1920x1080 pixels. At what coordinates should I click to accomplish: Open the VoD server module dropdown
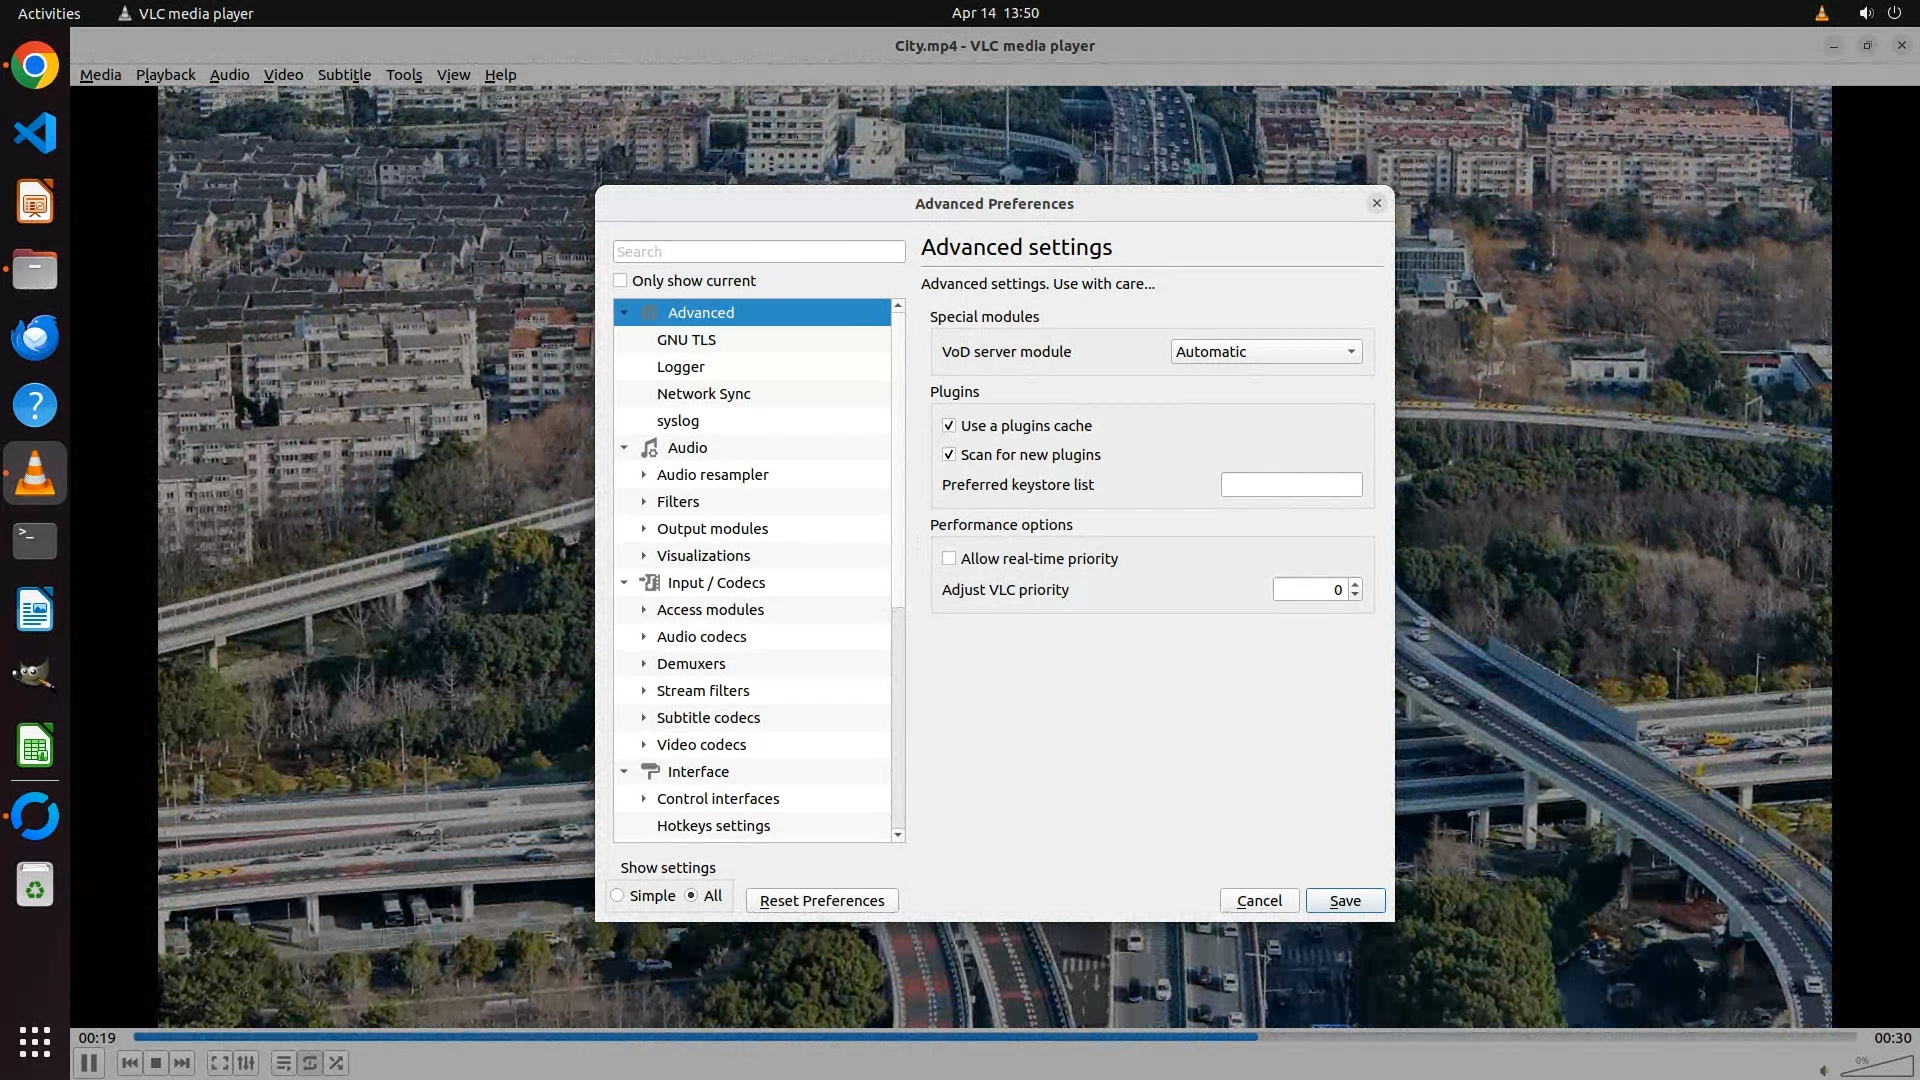pyautogui.click(x=1266, y=352)
